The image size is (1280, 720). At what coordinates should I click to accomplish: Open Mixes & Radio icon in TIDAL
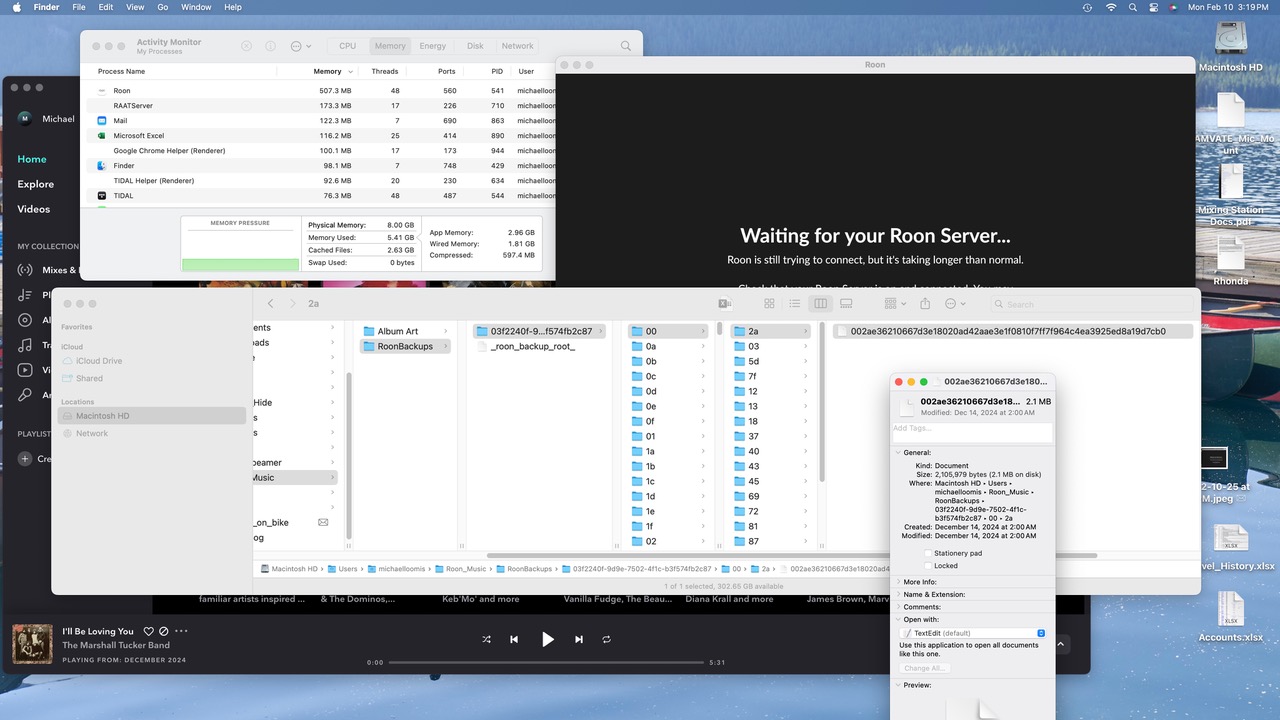pyautogui.click(x=25, y=270)
